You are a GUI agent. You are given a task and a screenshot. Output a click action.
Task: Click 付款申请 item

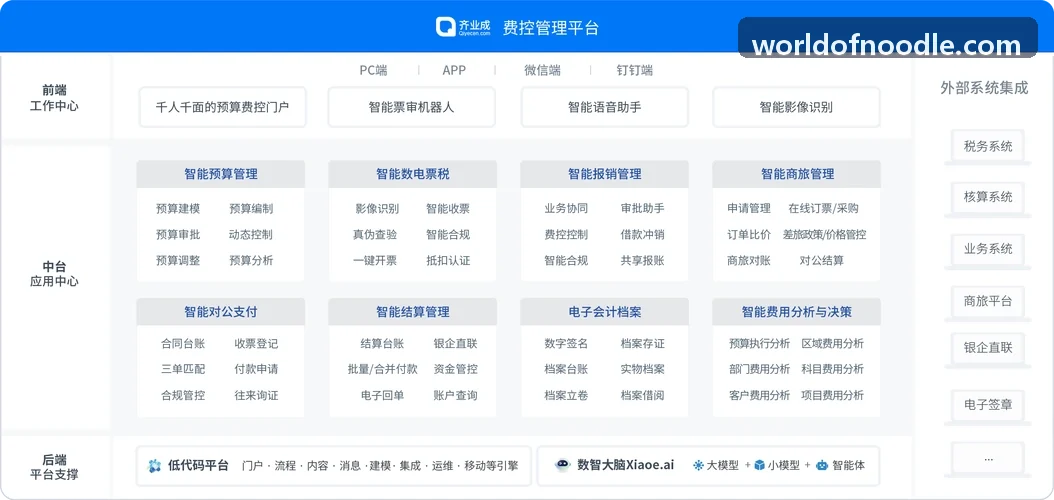256,369
